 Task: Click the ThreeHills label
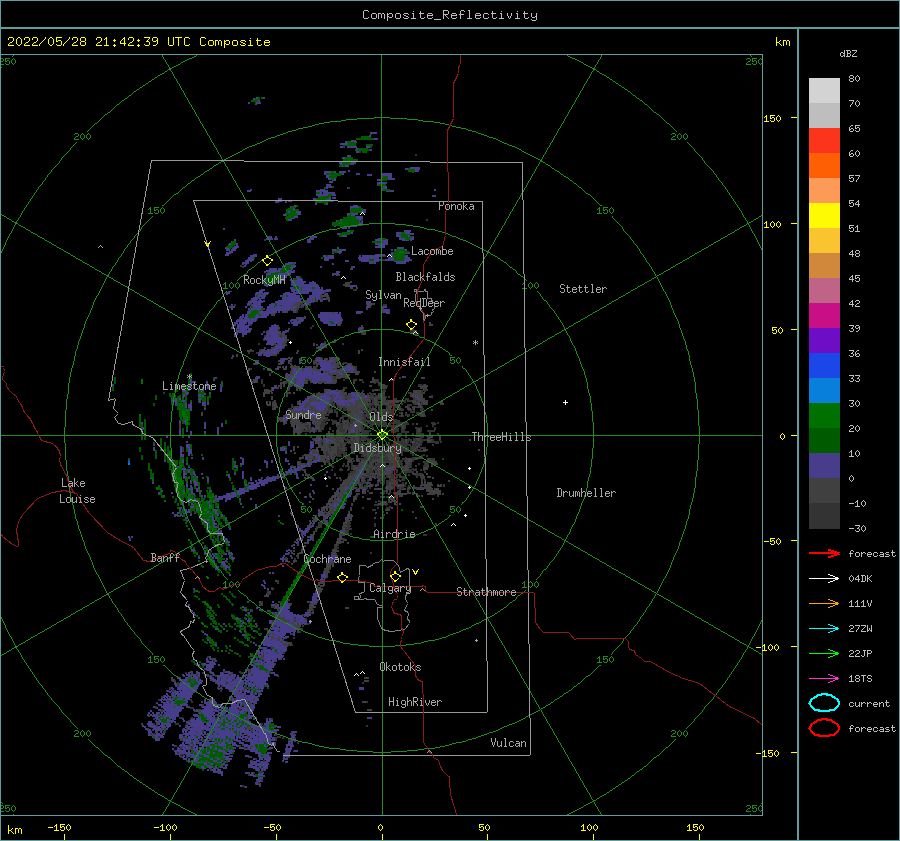tap(502, 437)
